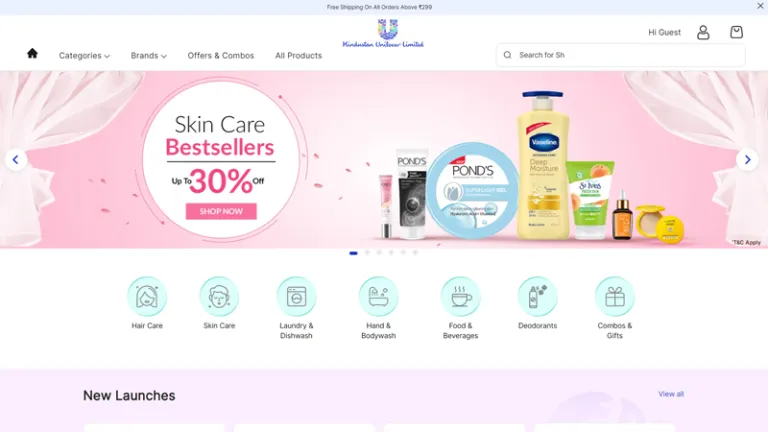Open View all link for New Launches
This screenshot has height=432, width=768.
[x=671, y=394]
